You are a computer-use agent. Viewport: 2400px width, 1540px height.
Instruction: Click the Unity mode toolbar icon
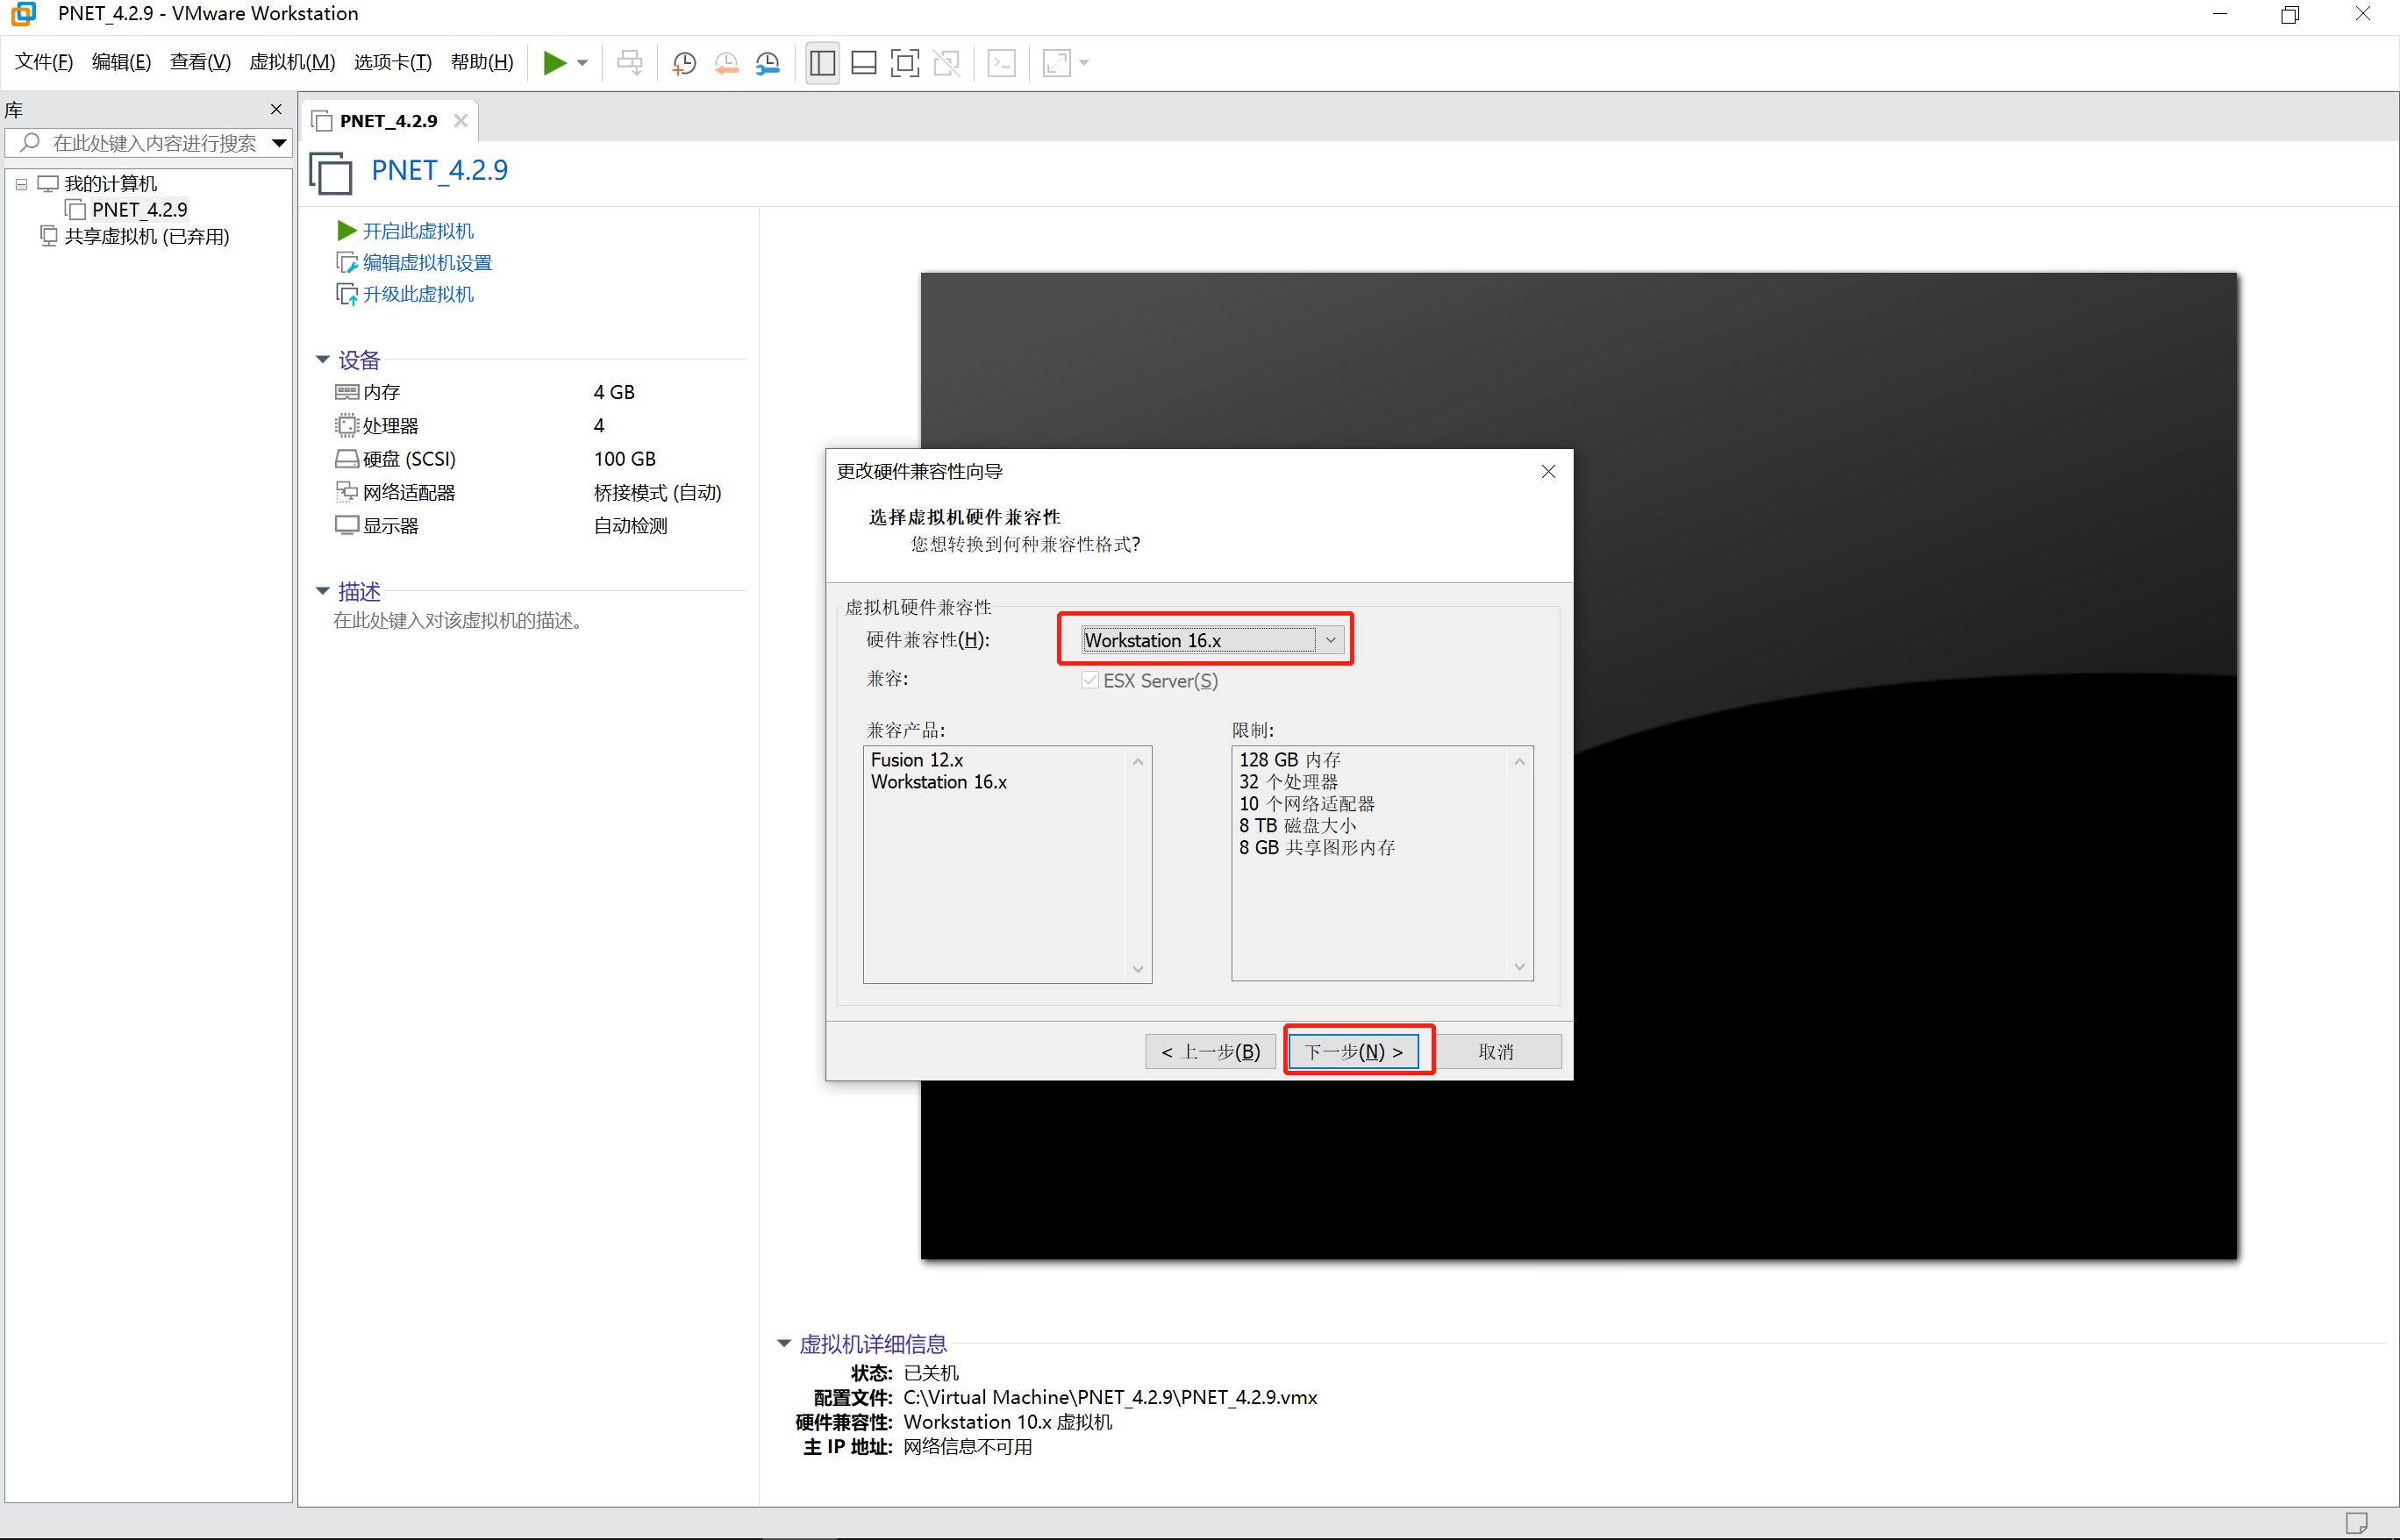point(947,63)
